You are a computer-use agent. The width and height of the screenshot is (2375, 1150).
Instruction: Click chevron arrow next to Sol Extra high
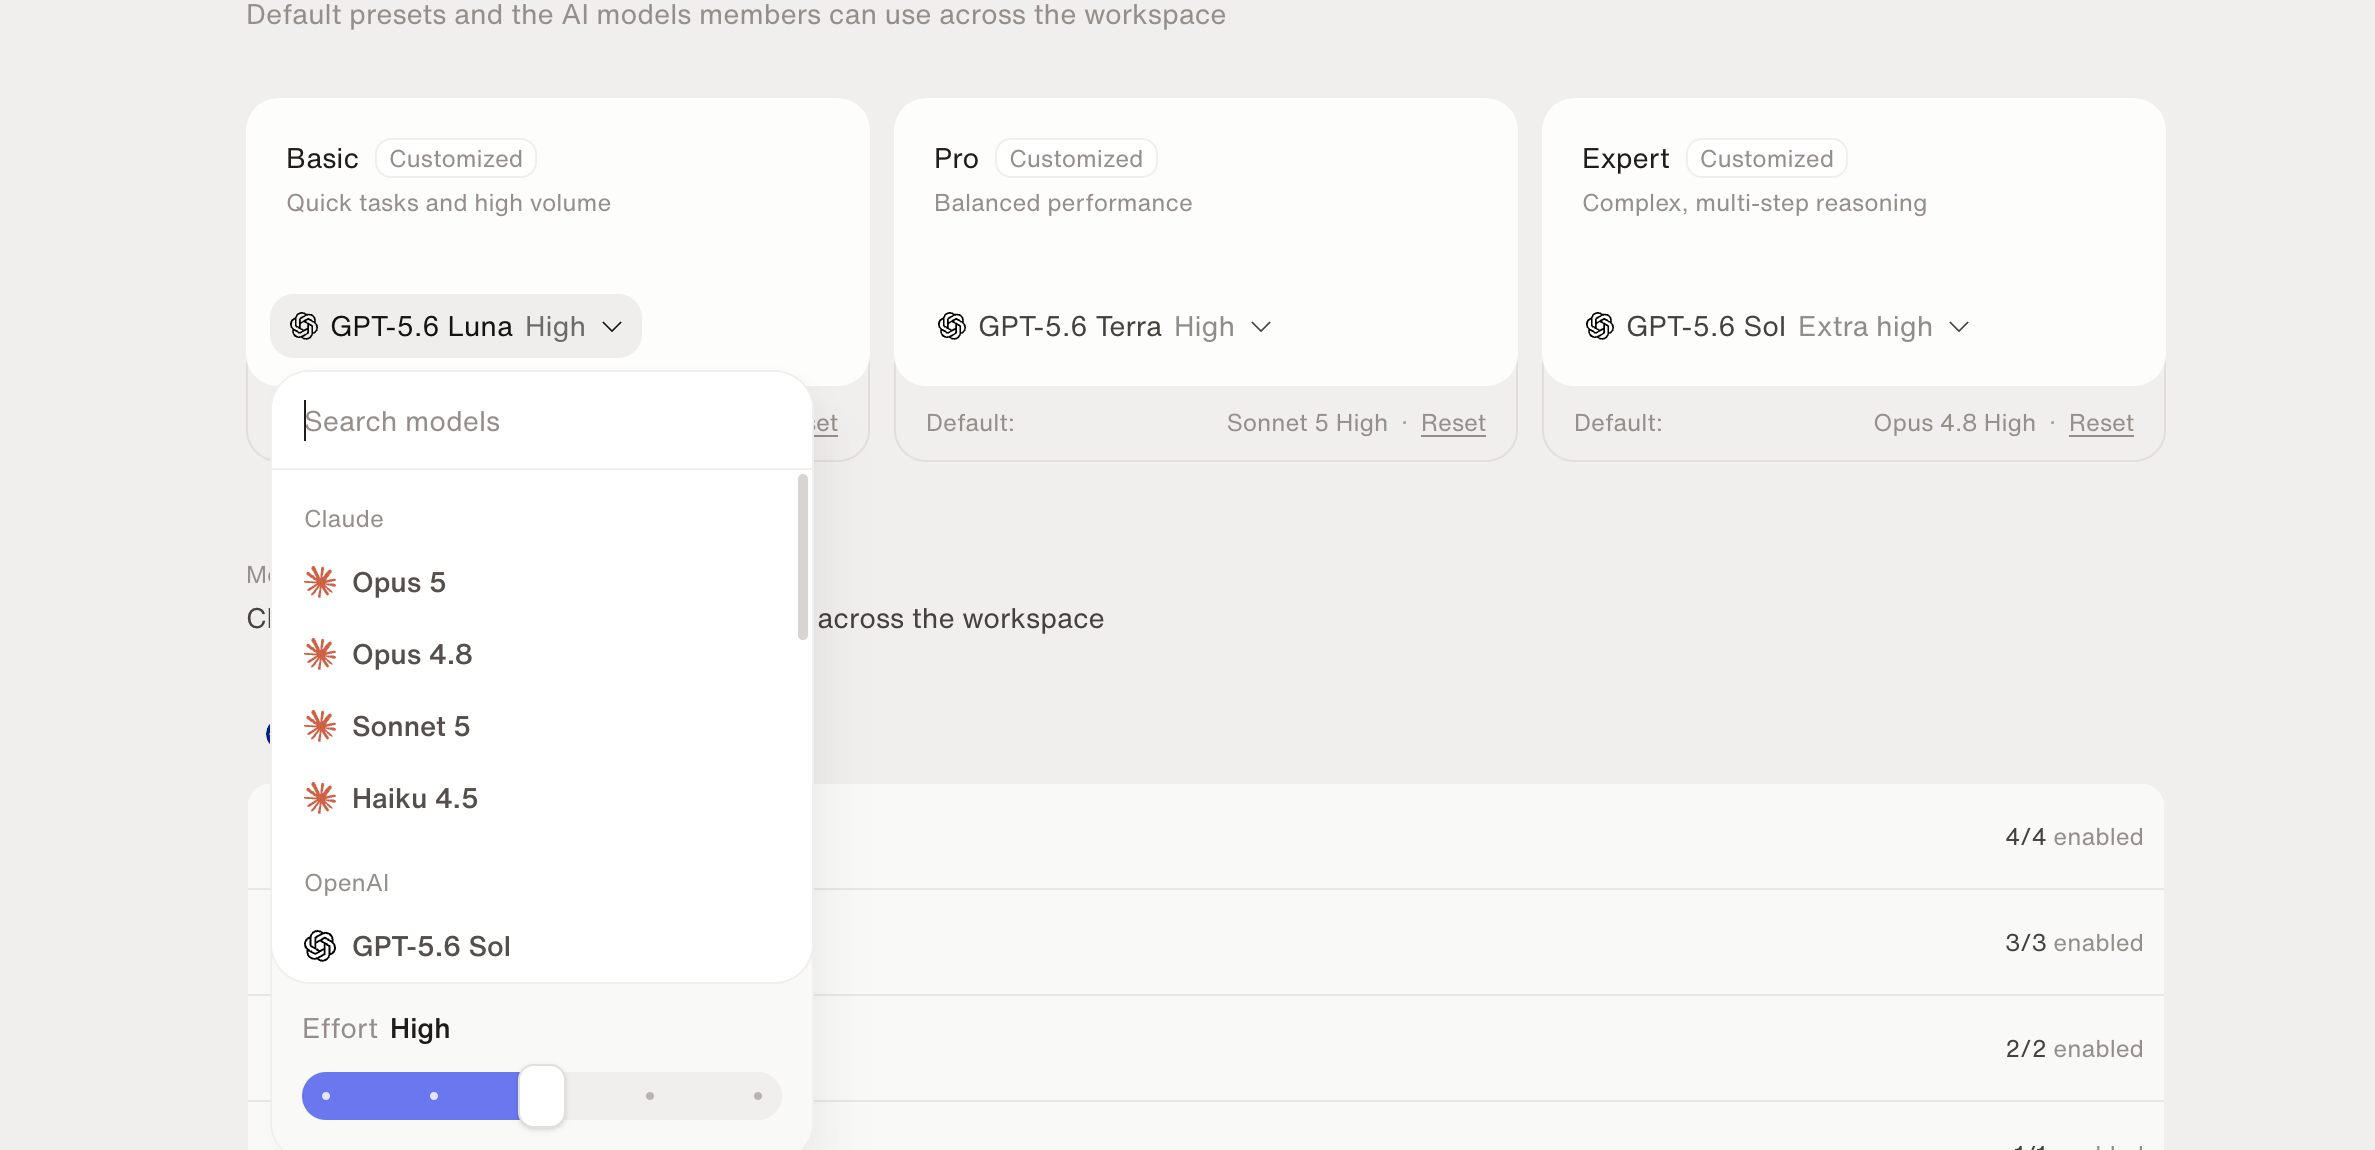1959,327
